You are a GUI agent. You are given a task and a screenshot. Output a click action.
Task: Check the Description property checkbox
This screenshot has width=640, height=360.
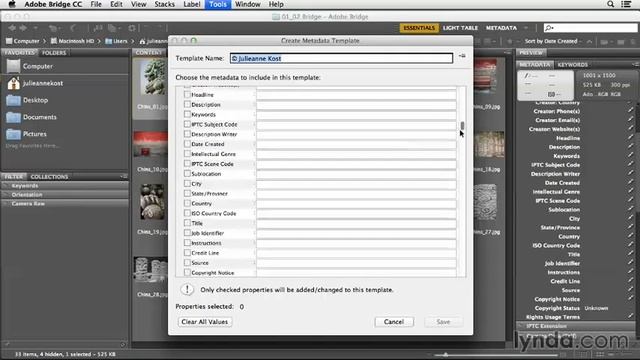point(187,104)
